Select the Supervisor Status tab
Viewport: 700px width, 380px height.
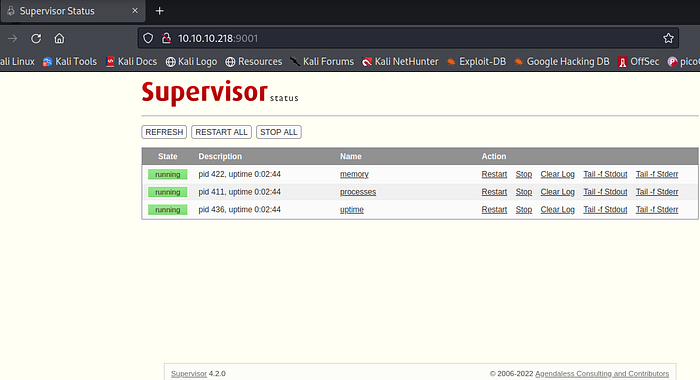(x=73, y=11)
